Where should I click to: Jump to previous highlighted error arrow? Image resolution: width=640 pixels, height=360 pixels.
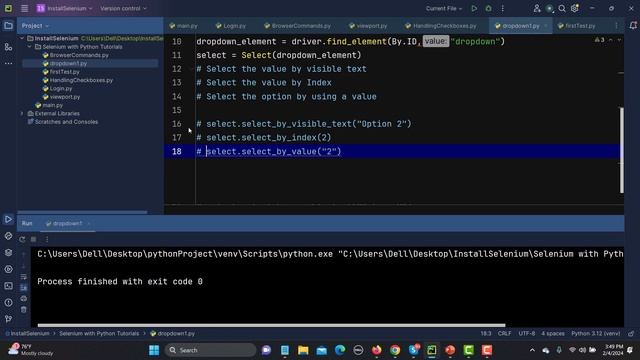(x=611, y=40)
